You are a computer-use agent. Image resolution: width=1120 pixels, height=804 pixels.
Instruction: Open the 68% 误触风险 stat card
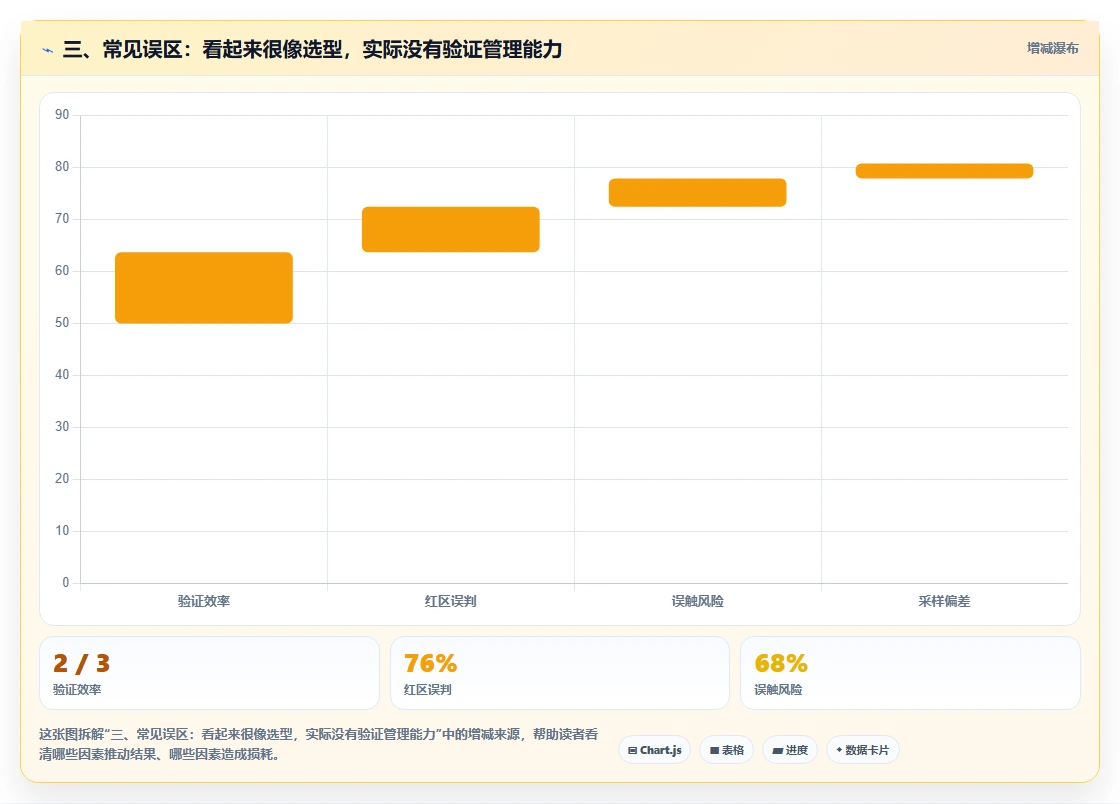tap(910, 673)
